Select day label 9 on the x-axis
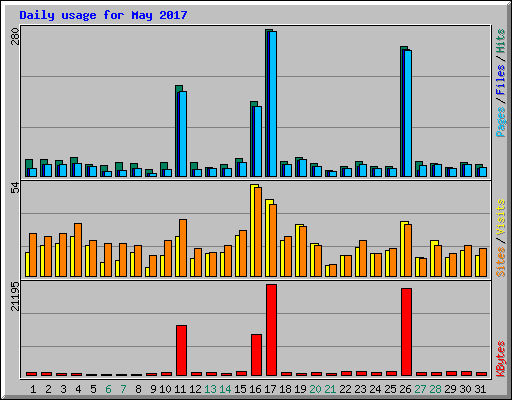 (x=153, y=389)
